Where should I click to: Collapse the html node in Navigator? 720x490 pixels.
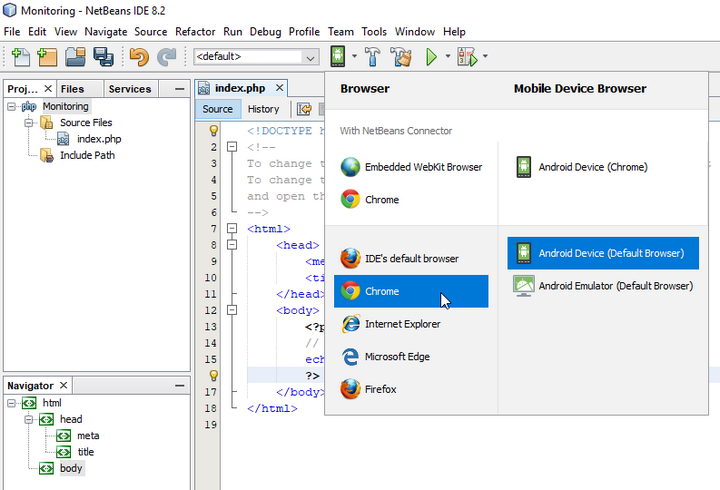(11, 403)
